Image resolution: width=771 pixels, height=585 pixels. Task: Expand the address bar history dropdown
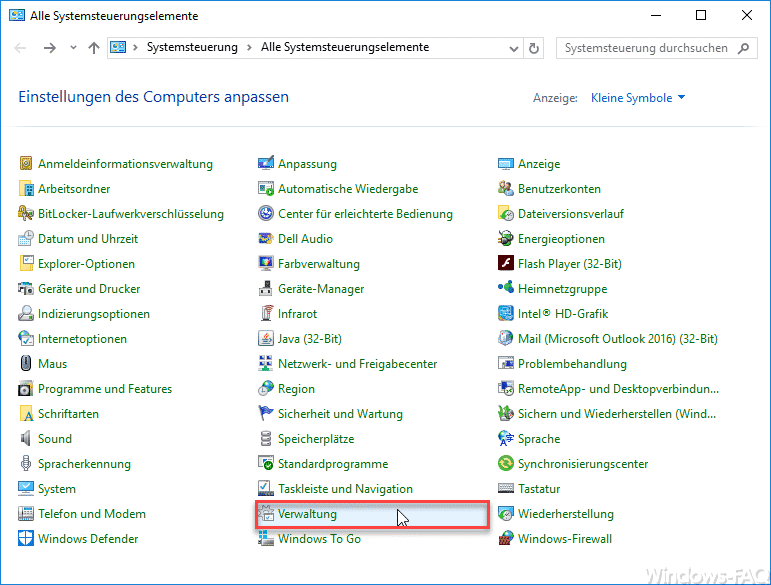[x=513, y=48]
